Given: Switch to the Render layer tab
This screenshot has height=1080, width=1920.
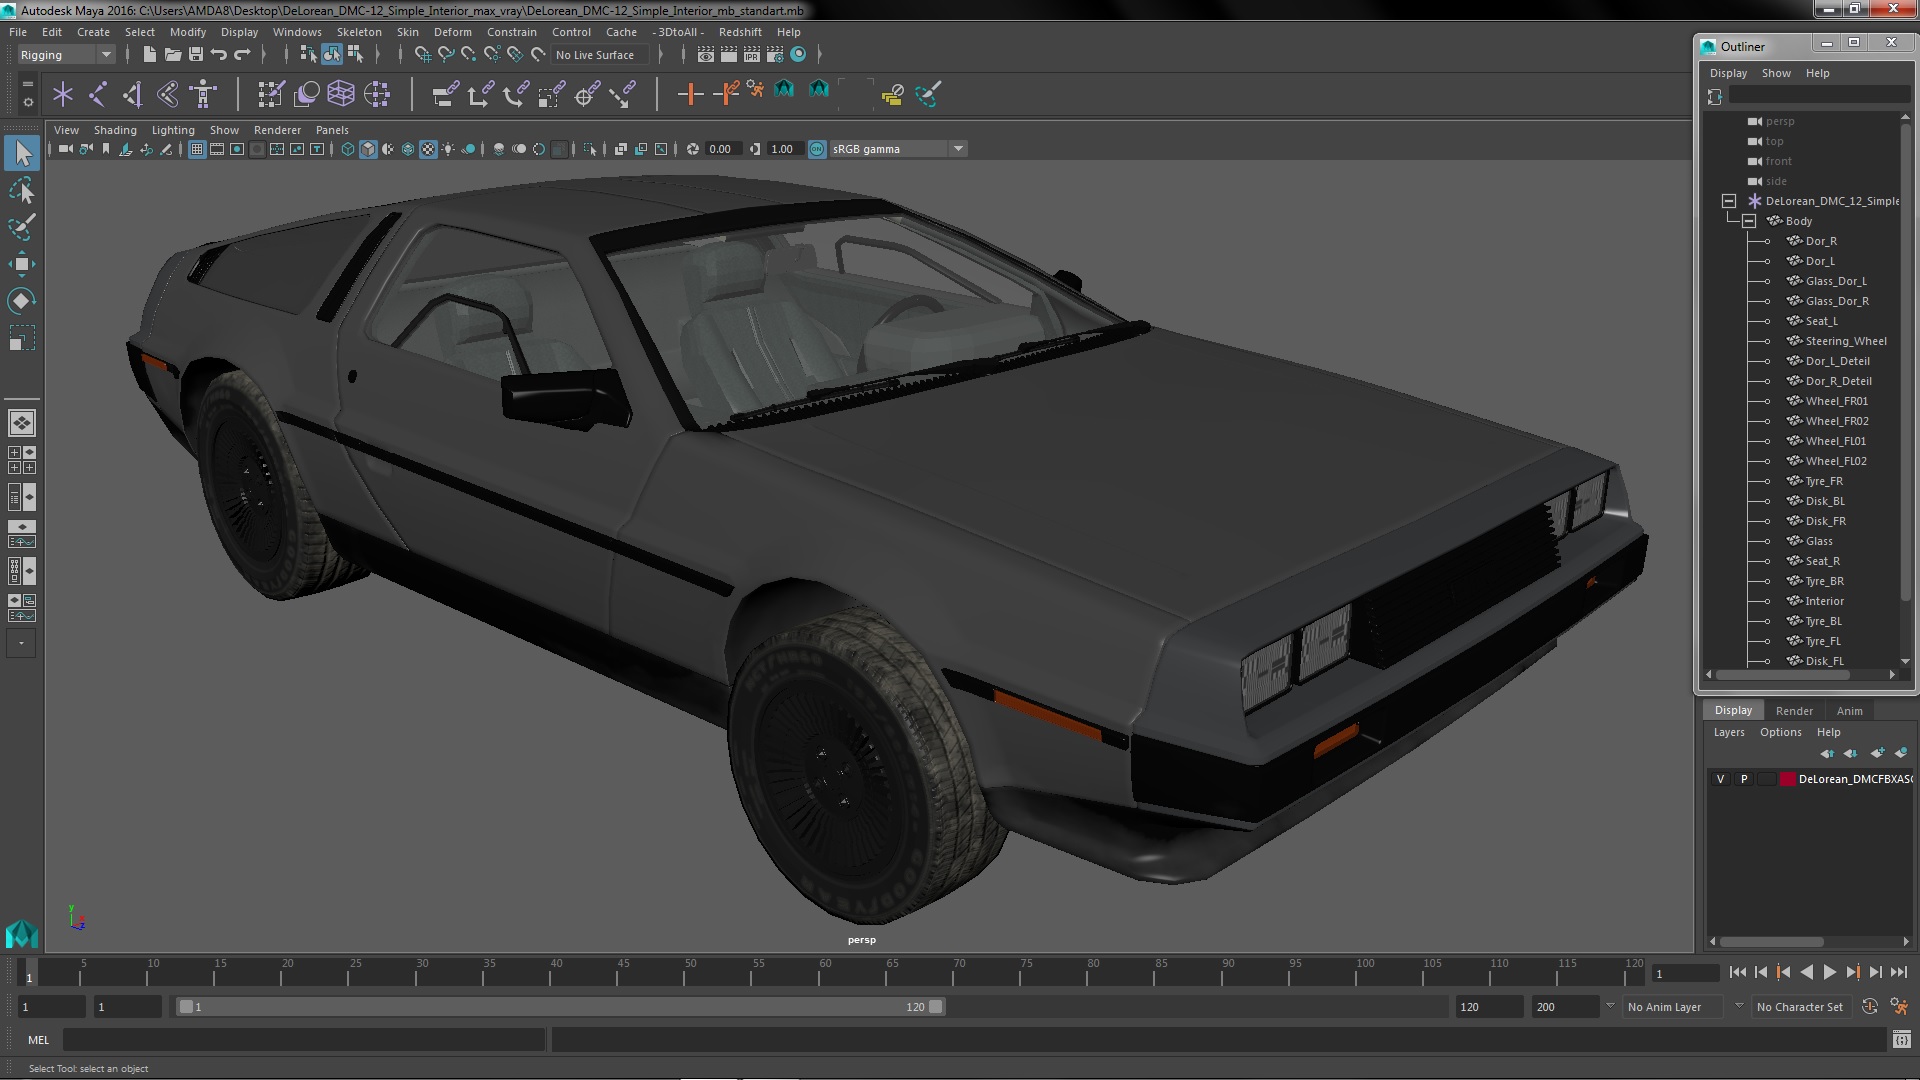Looking at the screenshot, I should 1794,711.
